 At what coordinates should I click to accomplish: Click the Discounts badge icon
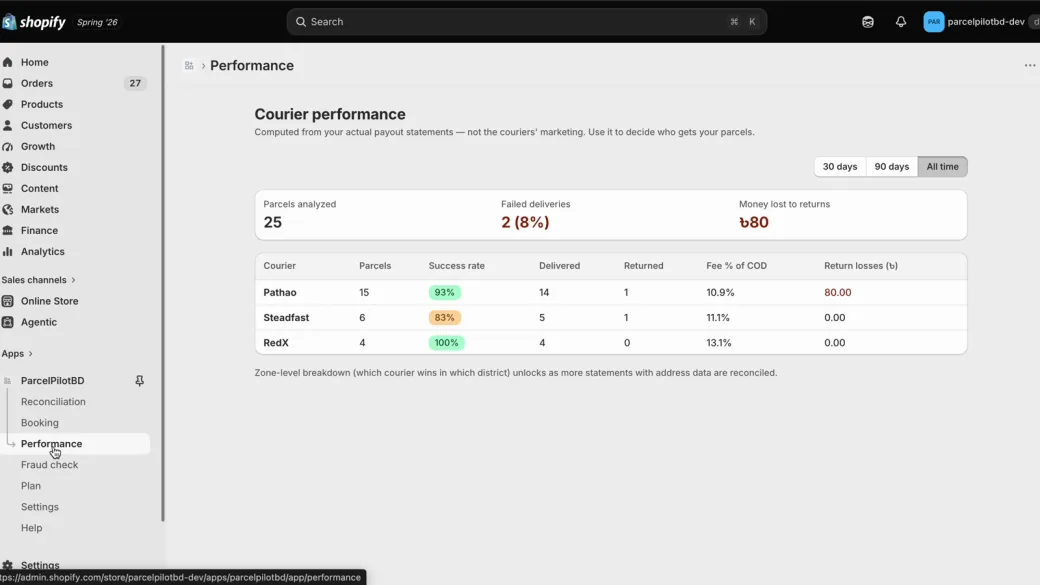8,167
